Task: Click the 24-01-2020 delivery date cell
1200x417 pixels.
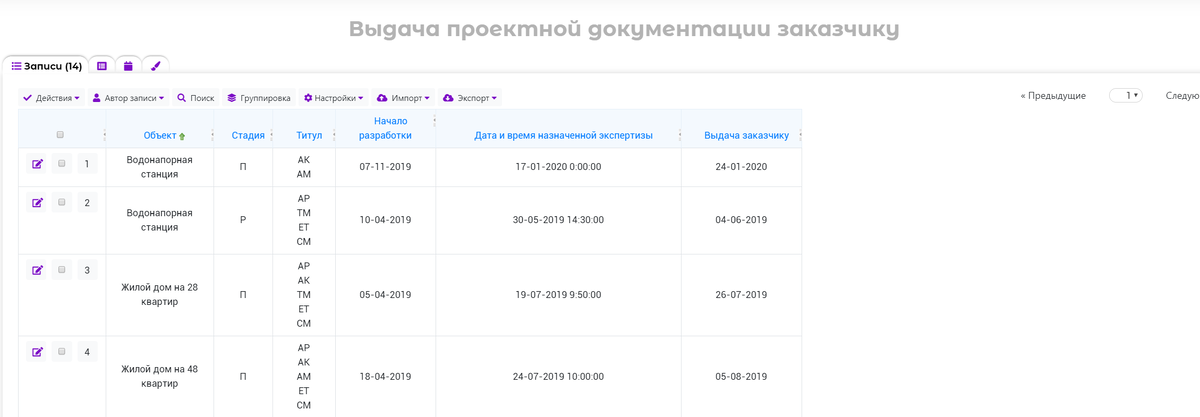Action: pyautogui.click(x=741, y=166)
